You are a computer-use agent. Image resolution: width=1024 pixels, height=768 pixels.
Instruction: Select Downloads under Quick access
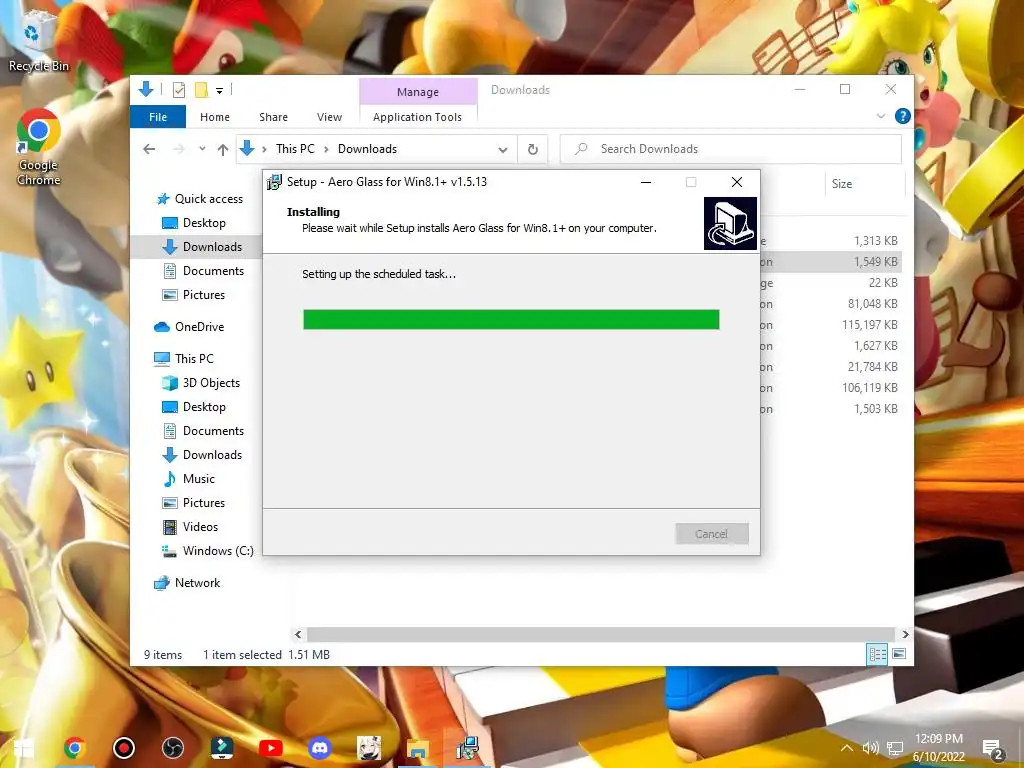(212, 247)
